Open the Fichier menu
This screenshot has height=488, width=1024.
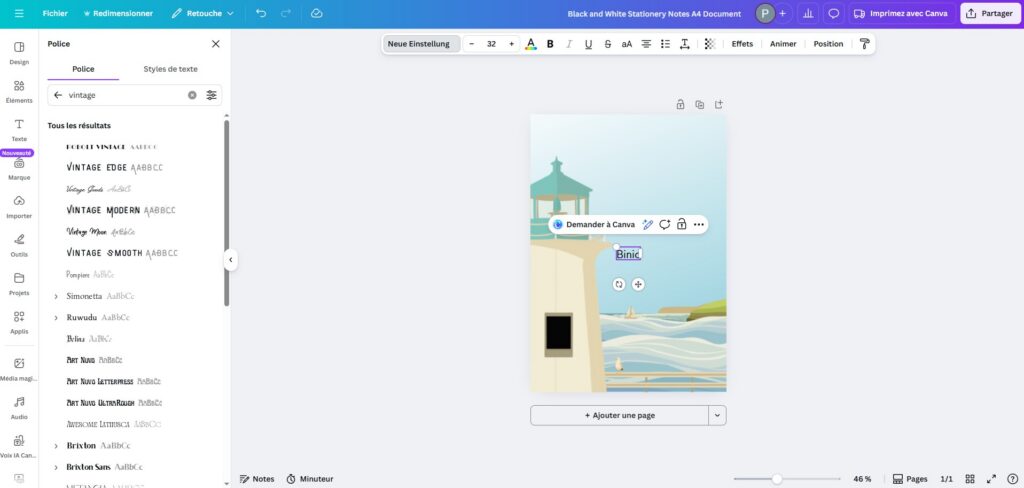55,13
